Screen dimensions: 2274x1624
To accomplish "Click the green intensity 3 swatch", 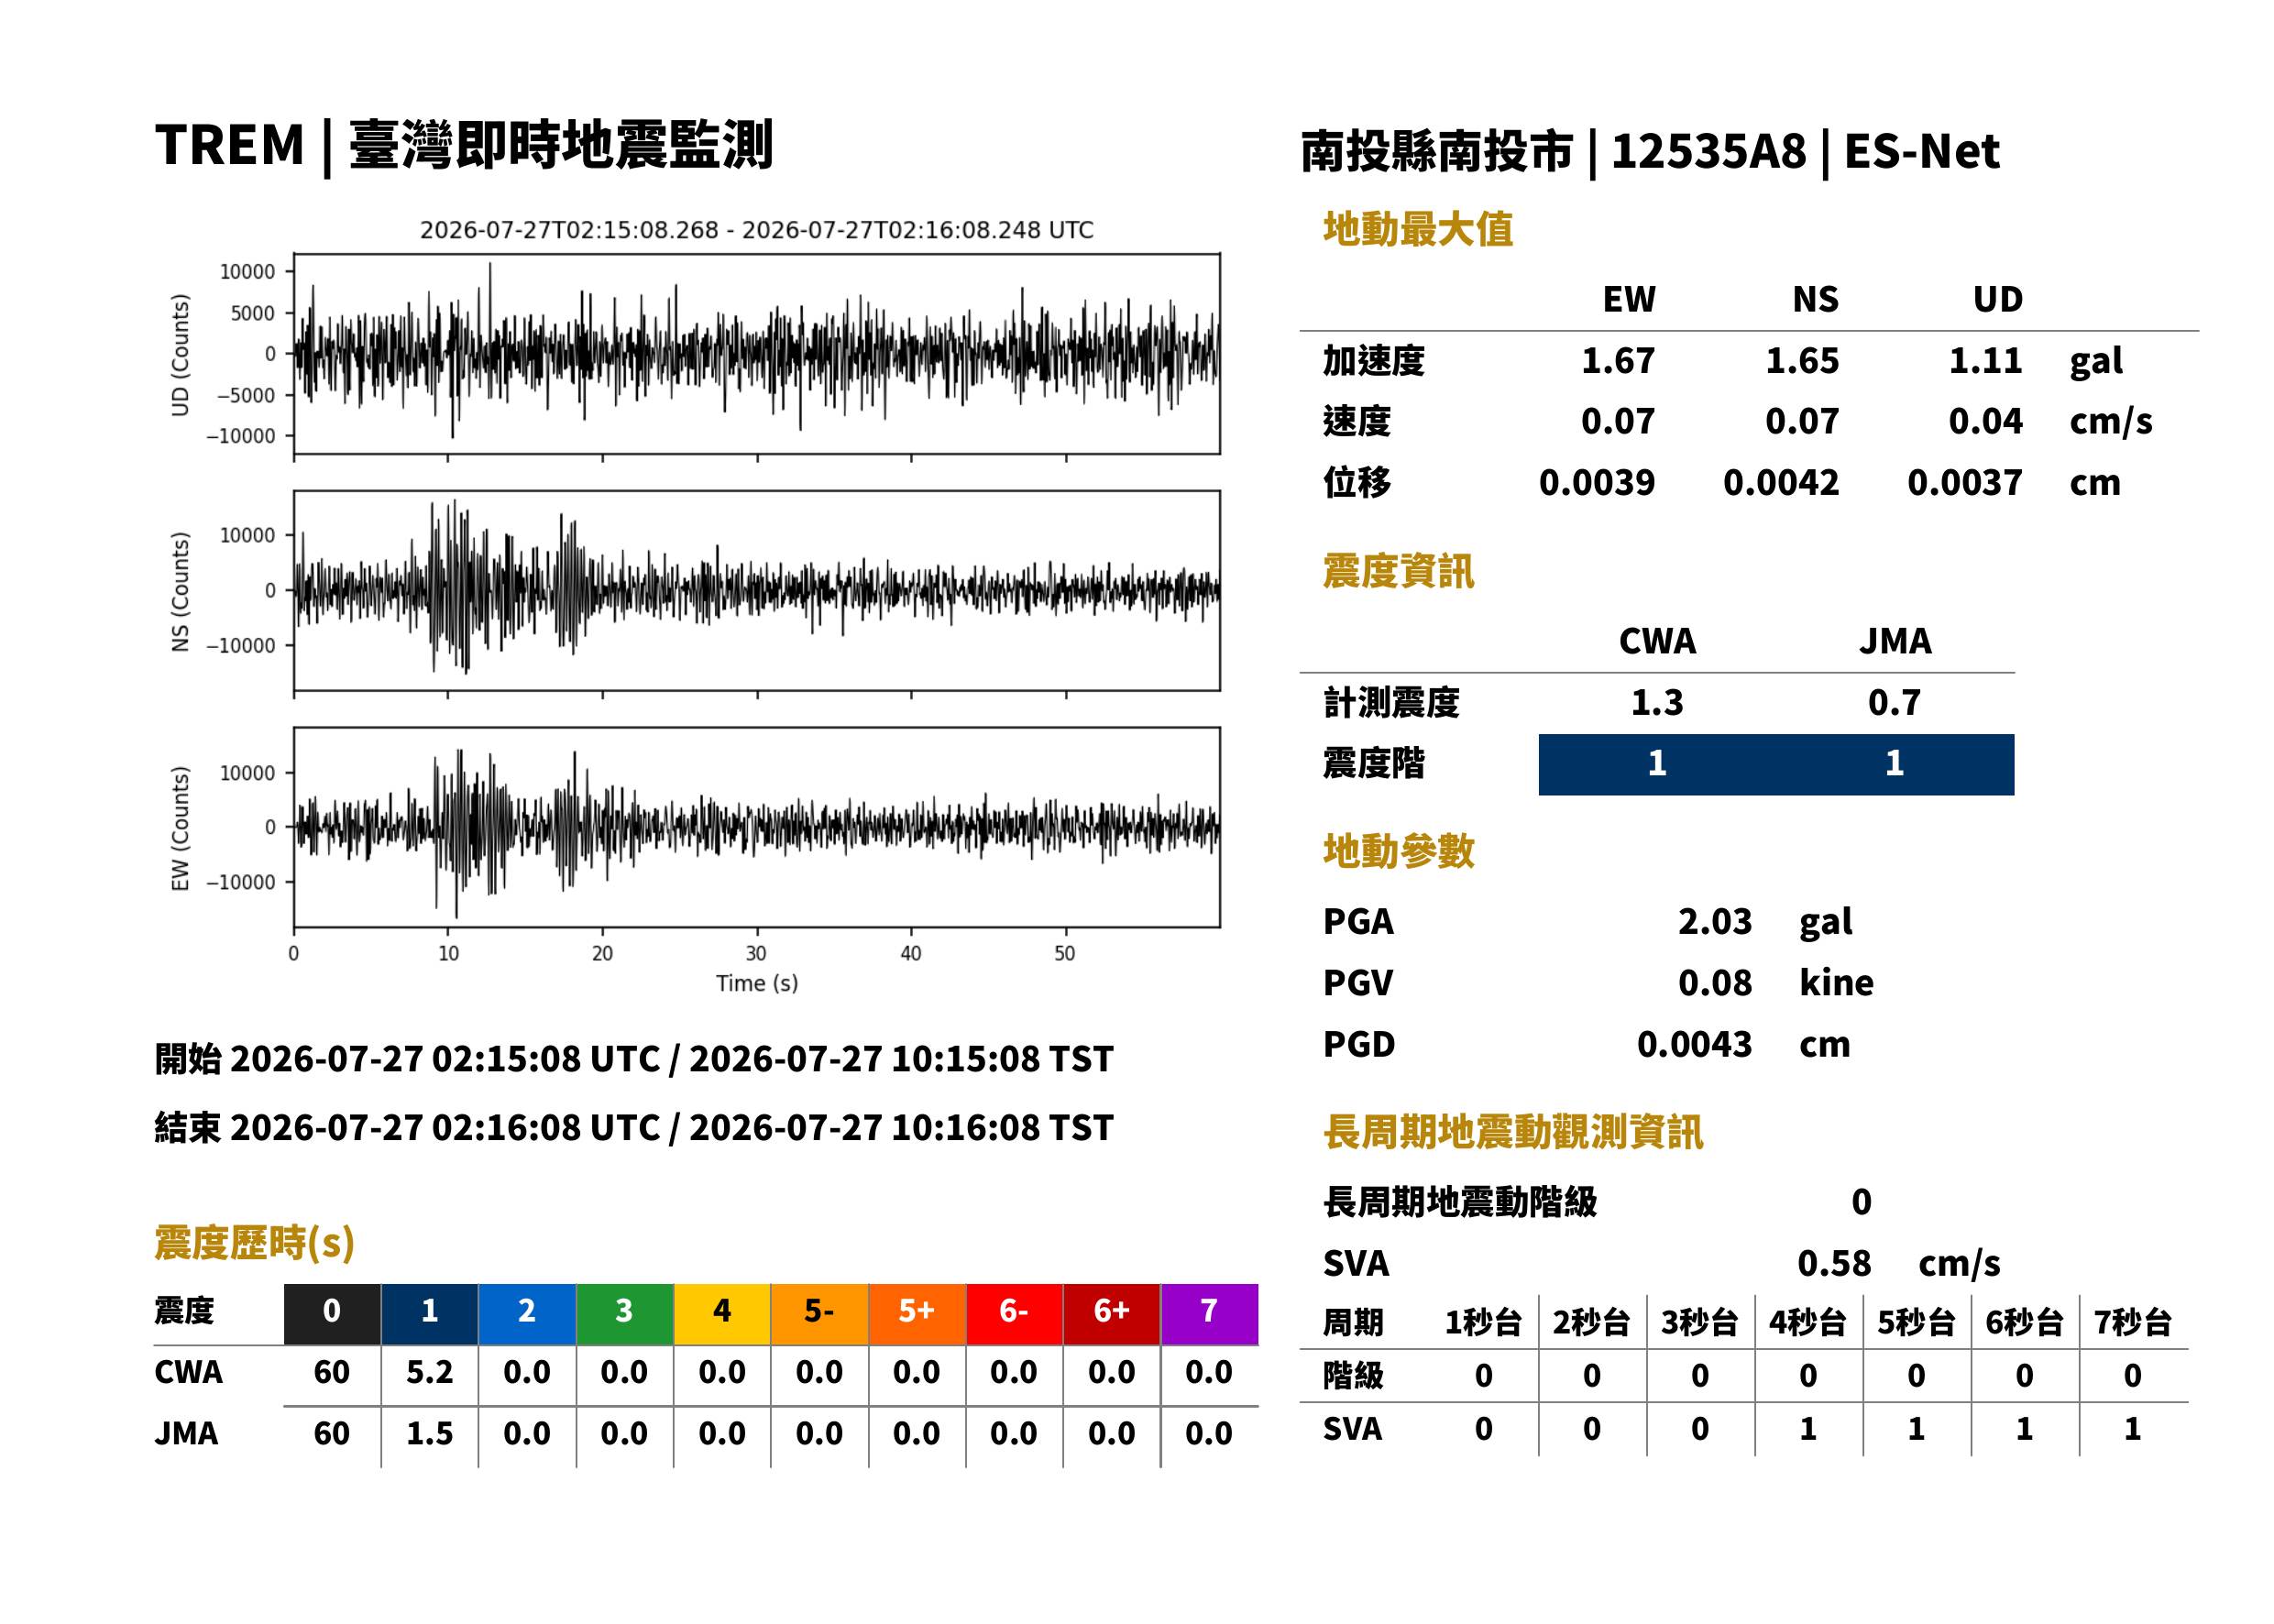I will pyautogui.click(x=624, y=1313).
